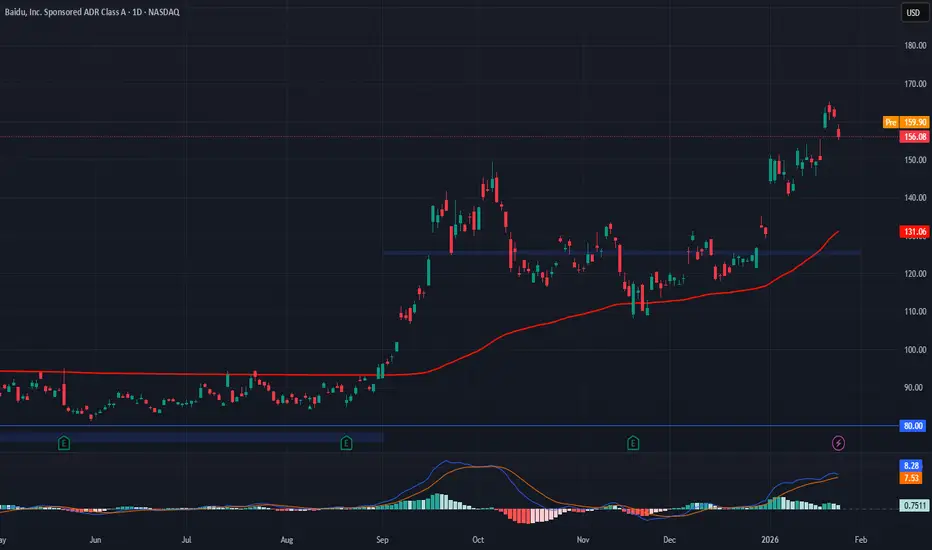The width and height of the screenshot is (932, 550).
Task: Click the Sep label on time axis
Action: coord(382,540)
